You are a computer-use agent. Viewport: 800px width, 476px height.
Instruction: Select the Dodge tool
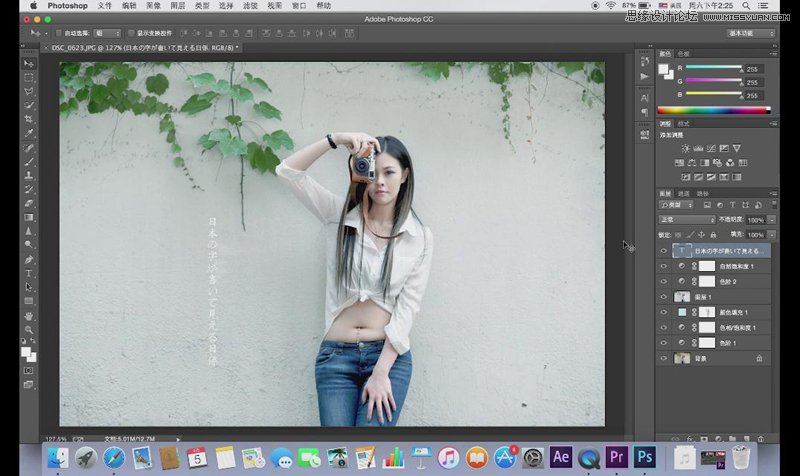point(29,244)
